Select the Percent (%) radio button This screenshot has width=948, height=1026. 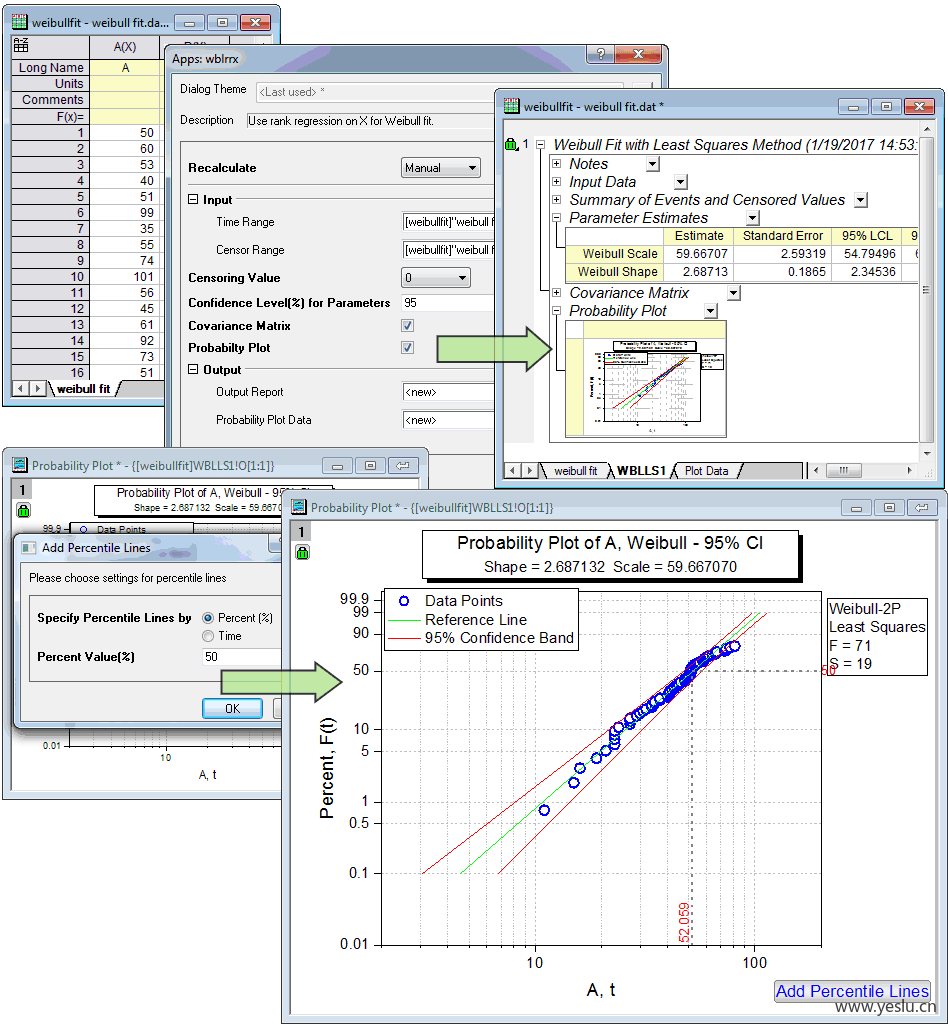(x=208, y=618)
